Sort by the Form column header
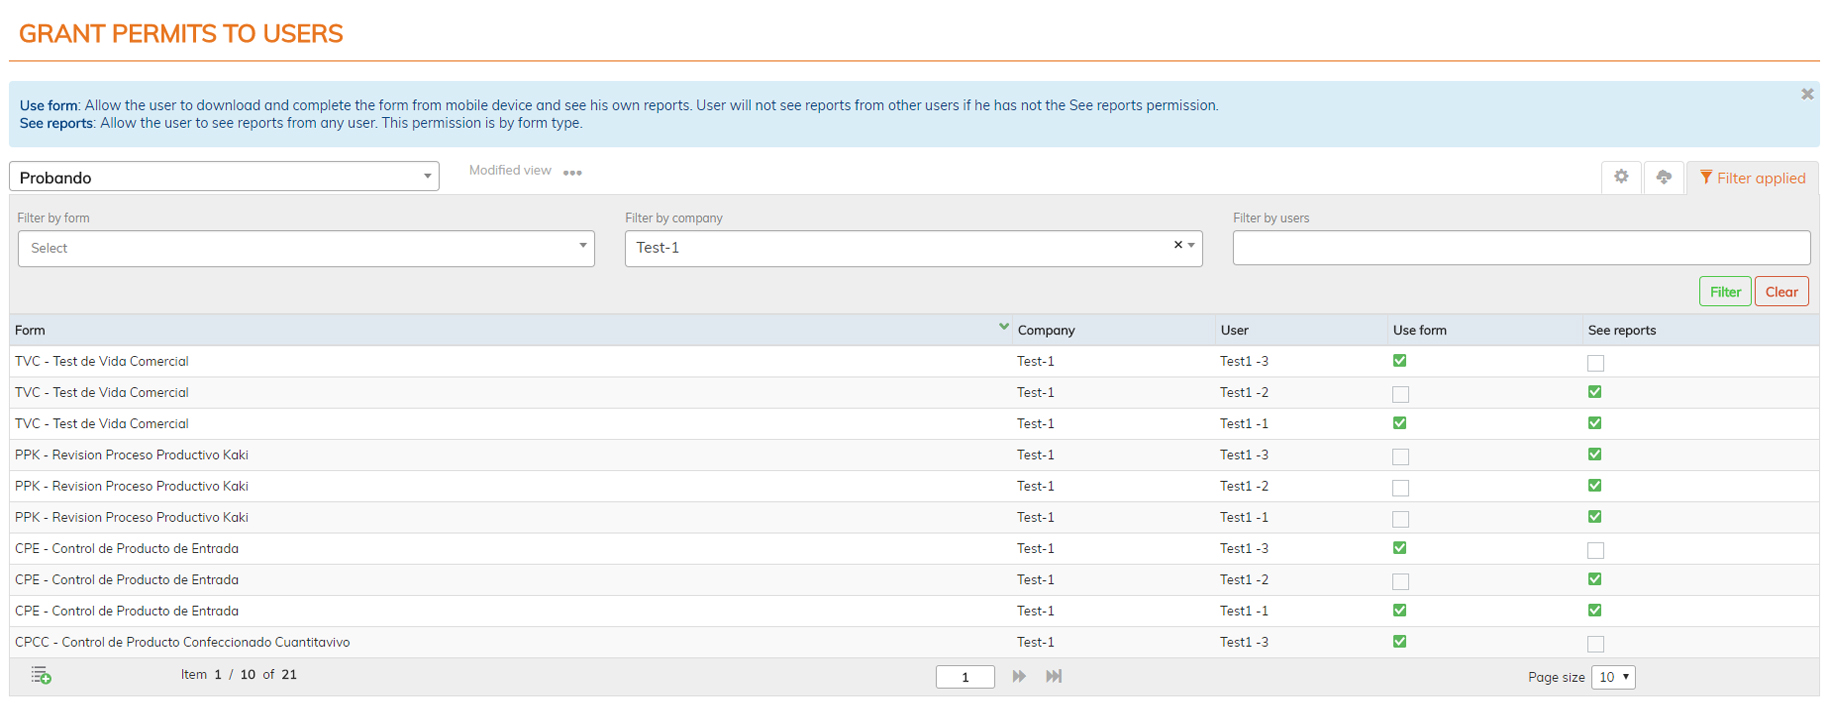The height and width of the screenshot is (712, 1829). 30,330
